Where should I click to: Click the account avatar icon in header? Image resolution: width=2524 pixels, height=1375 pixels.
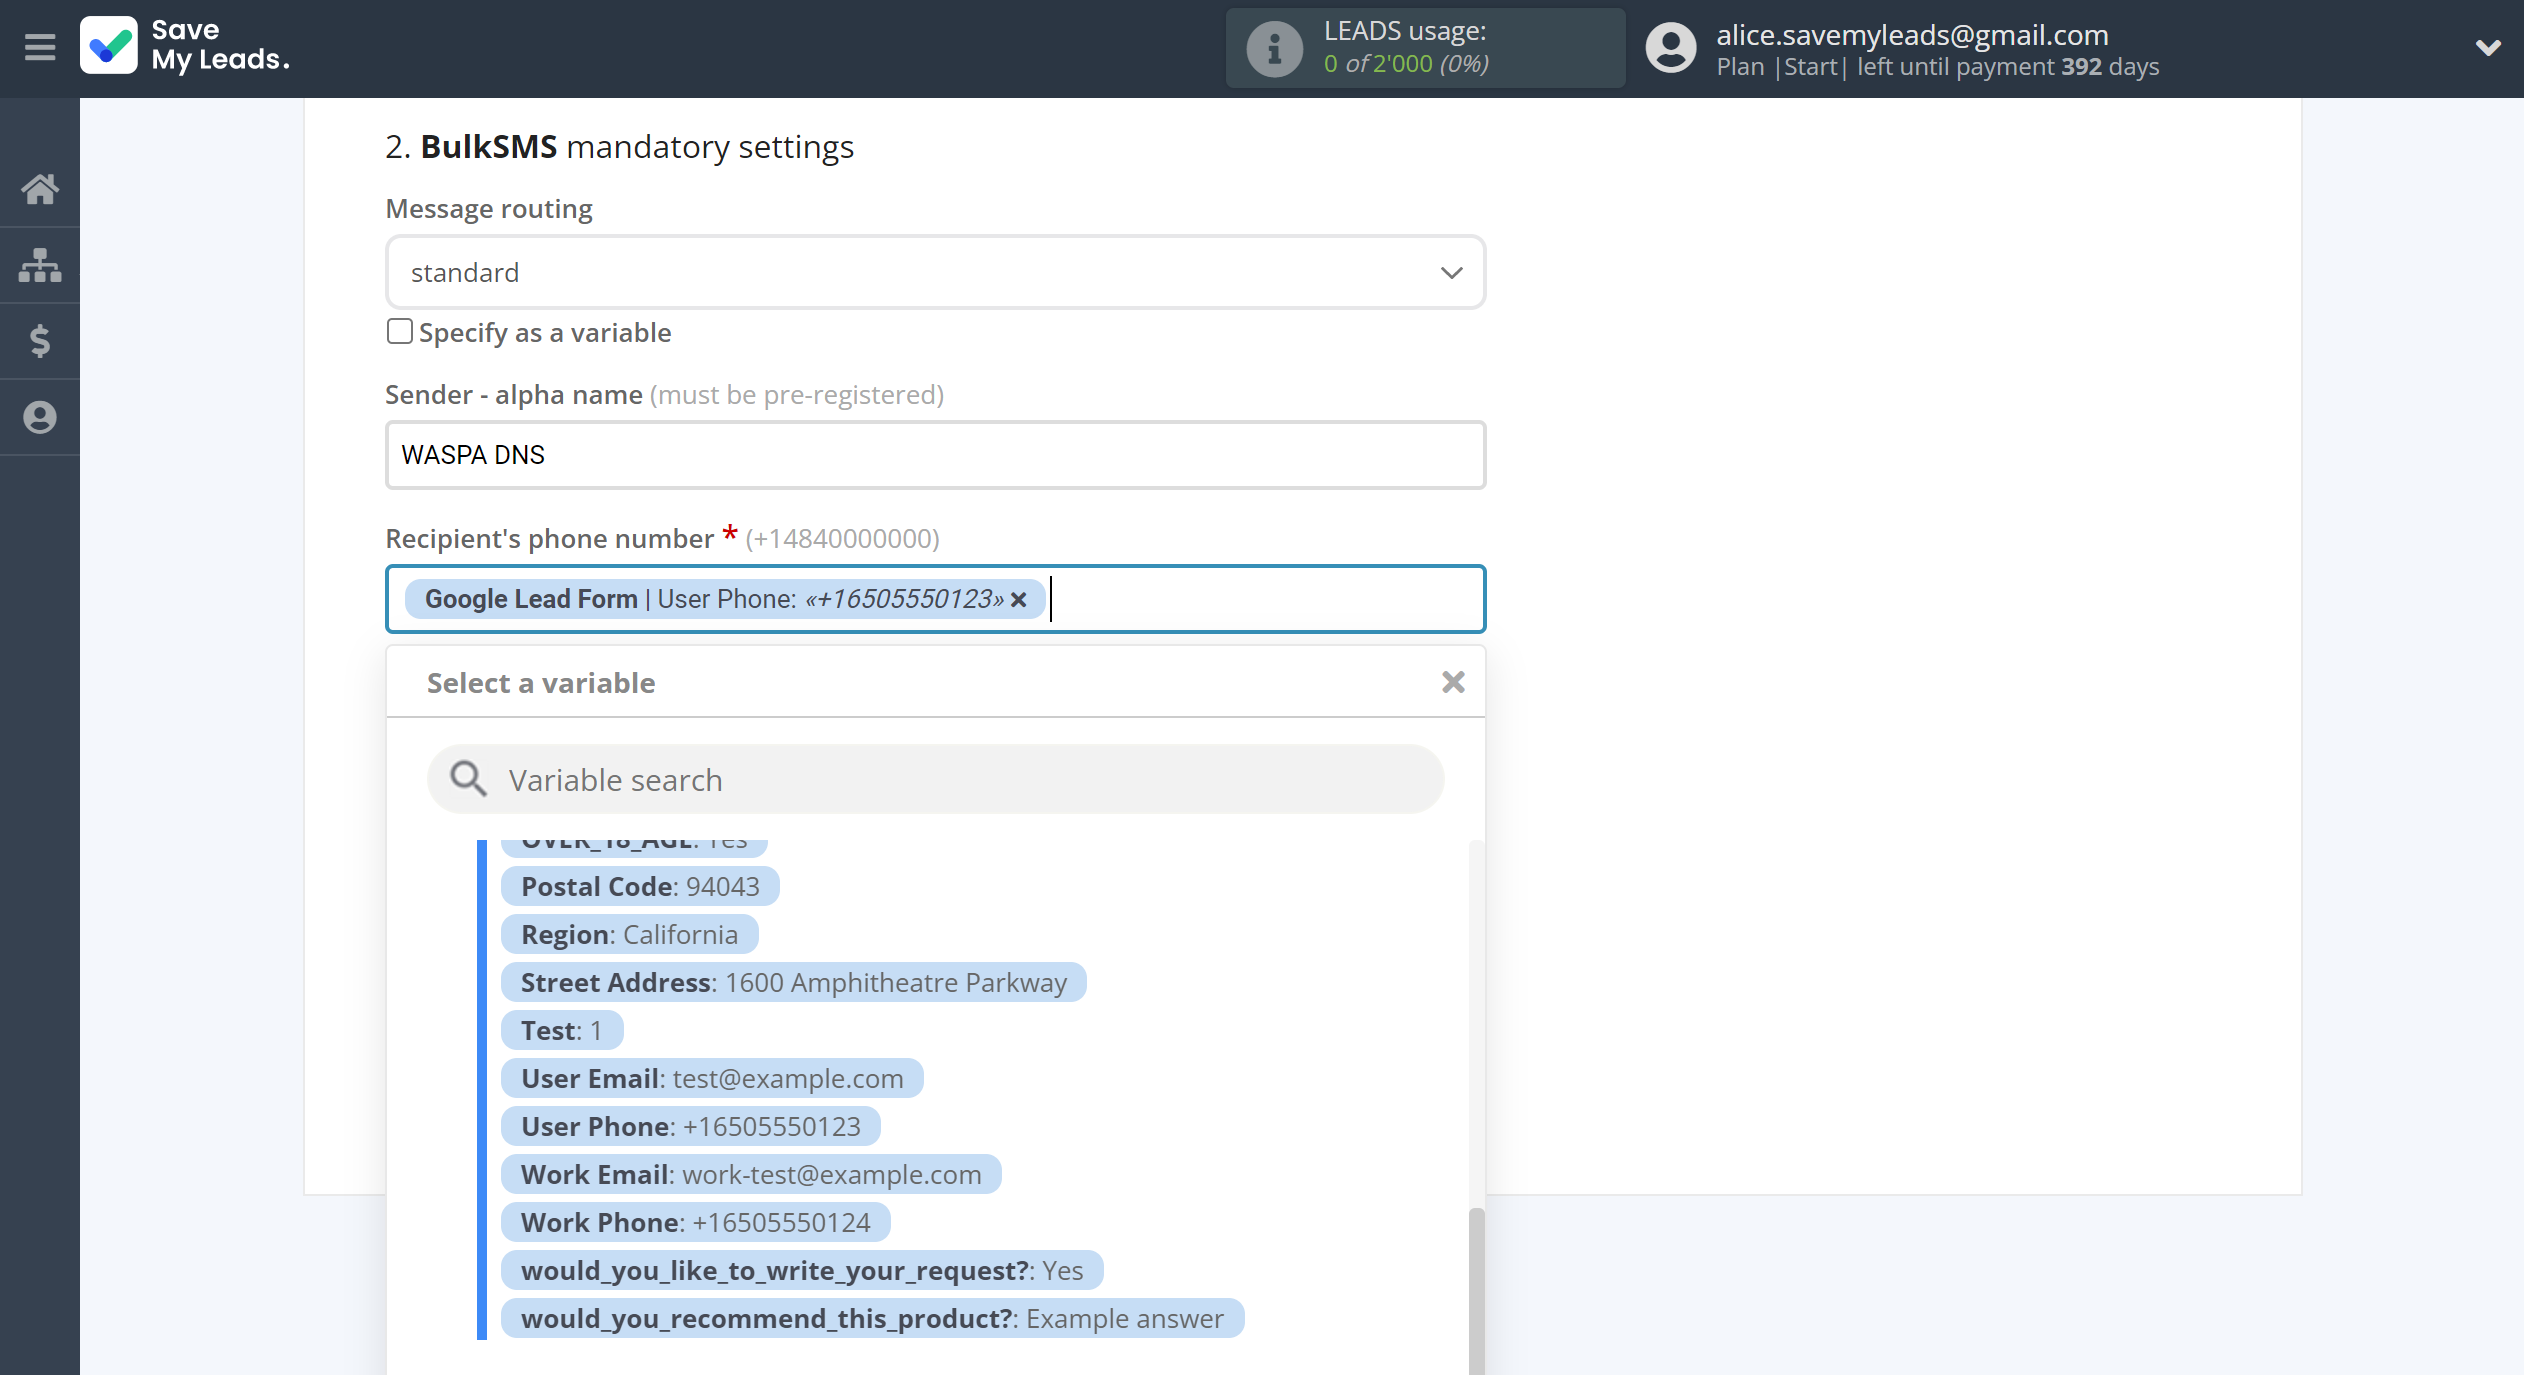(1671, 48)
